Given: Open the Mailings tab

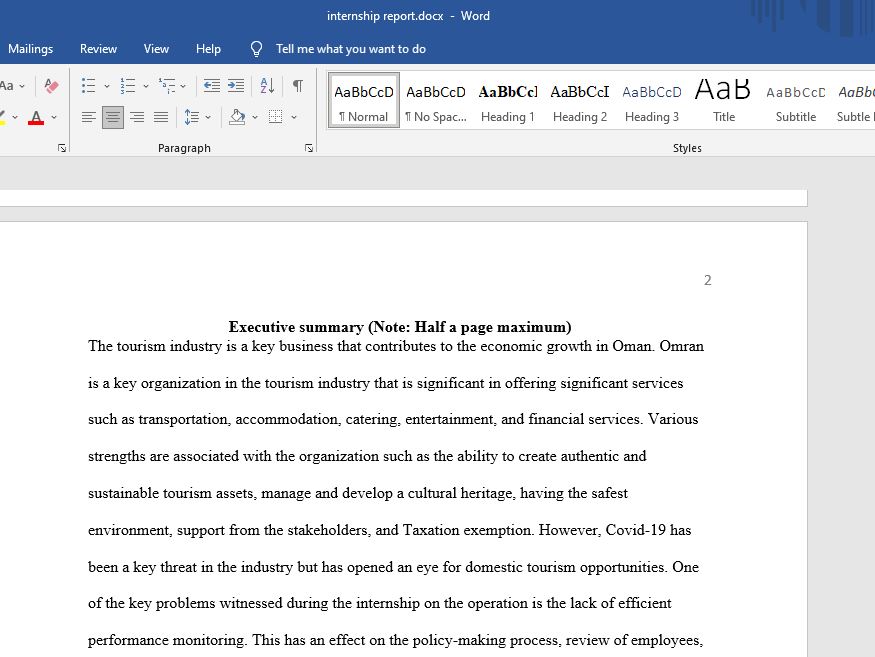Looking at the screenshot, I should point(30,49).
